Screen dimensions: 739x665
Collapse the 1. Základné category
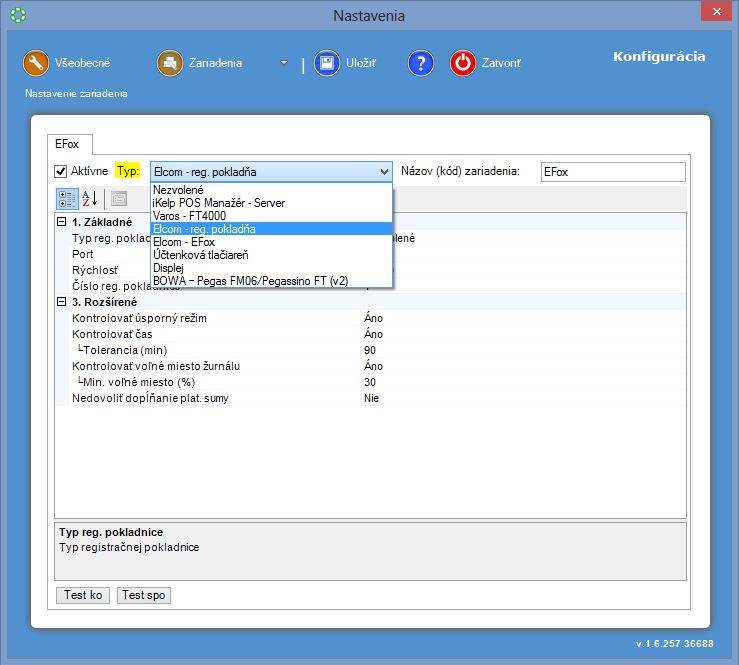coord(62,222)
